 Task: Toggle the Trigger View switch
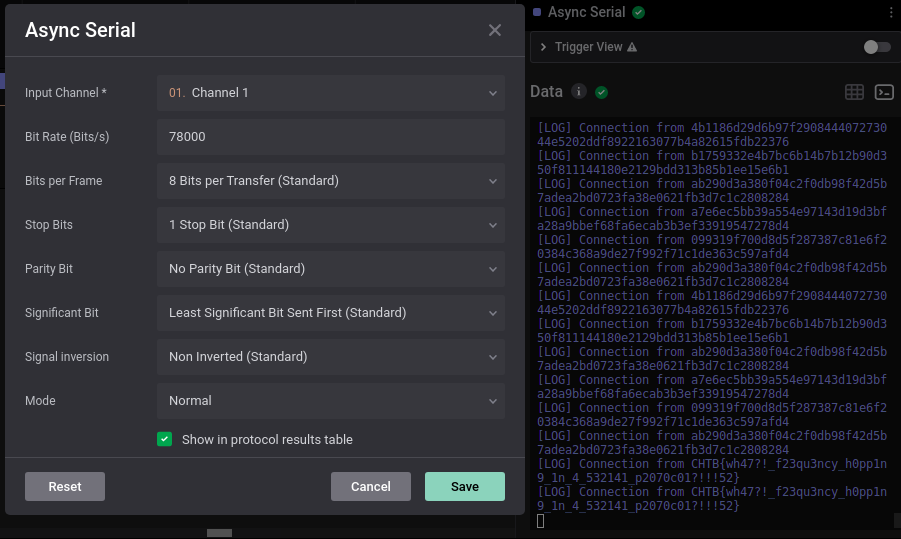tap(877, 47)
